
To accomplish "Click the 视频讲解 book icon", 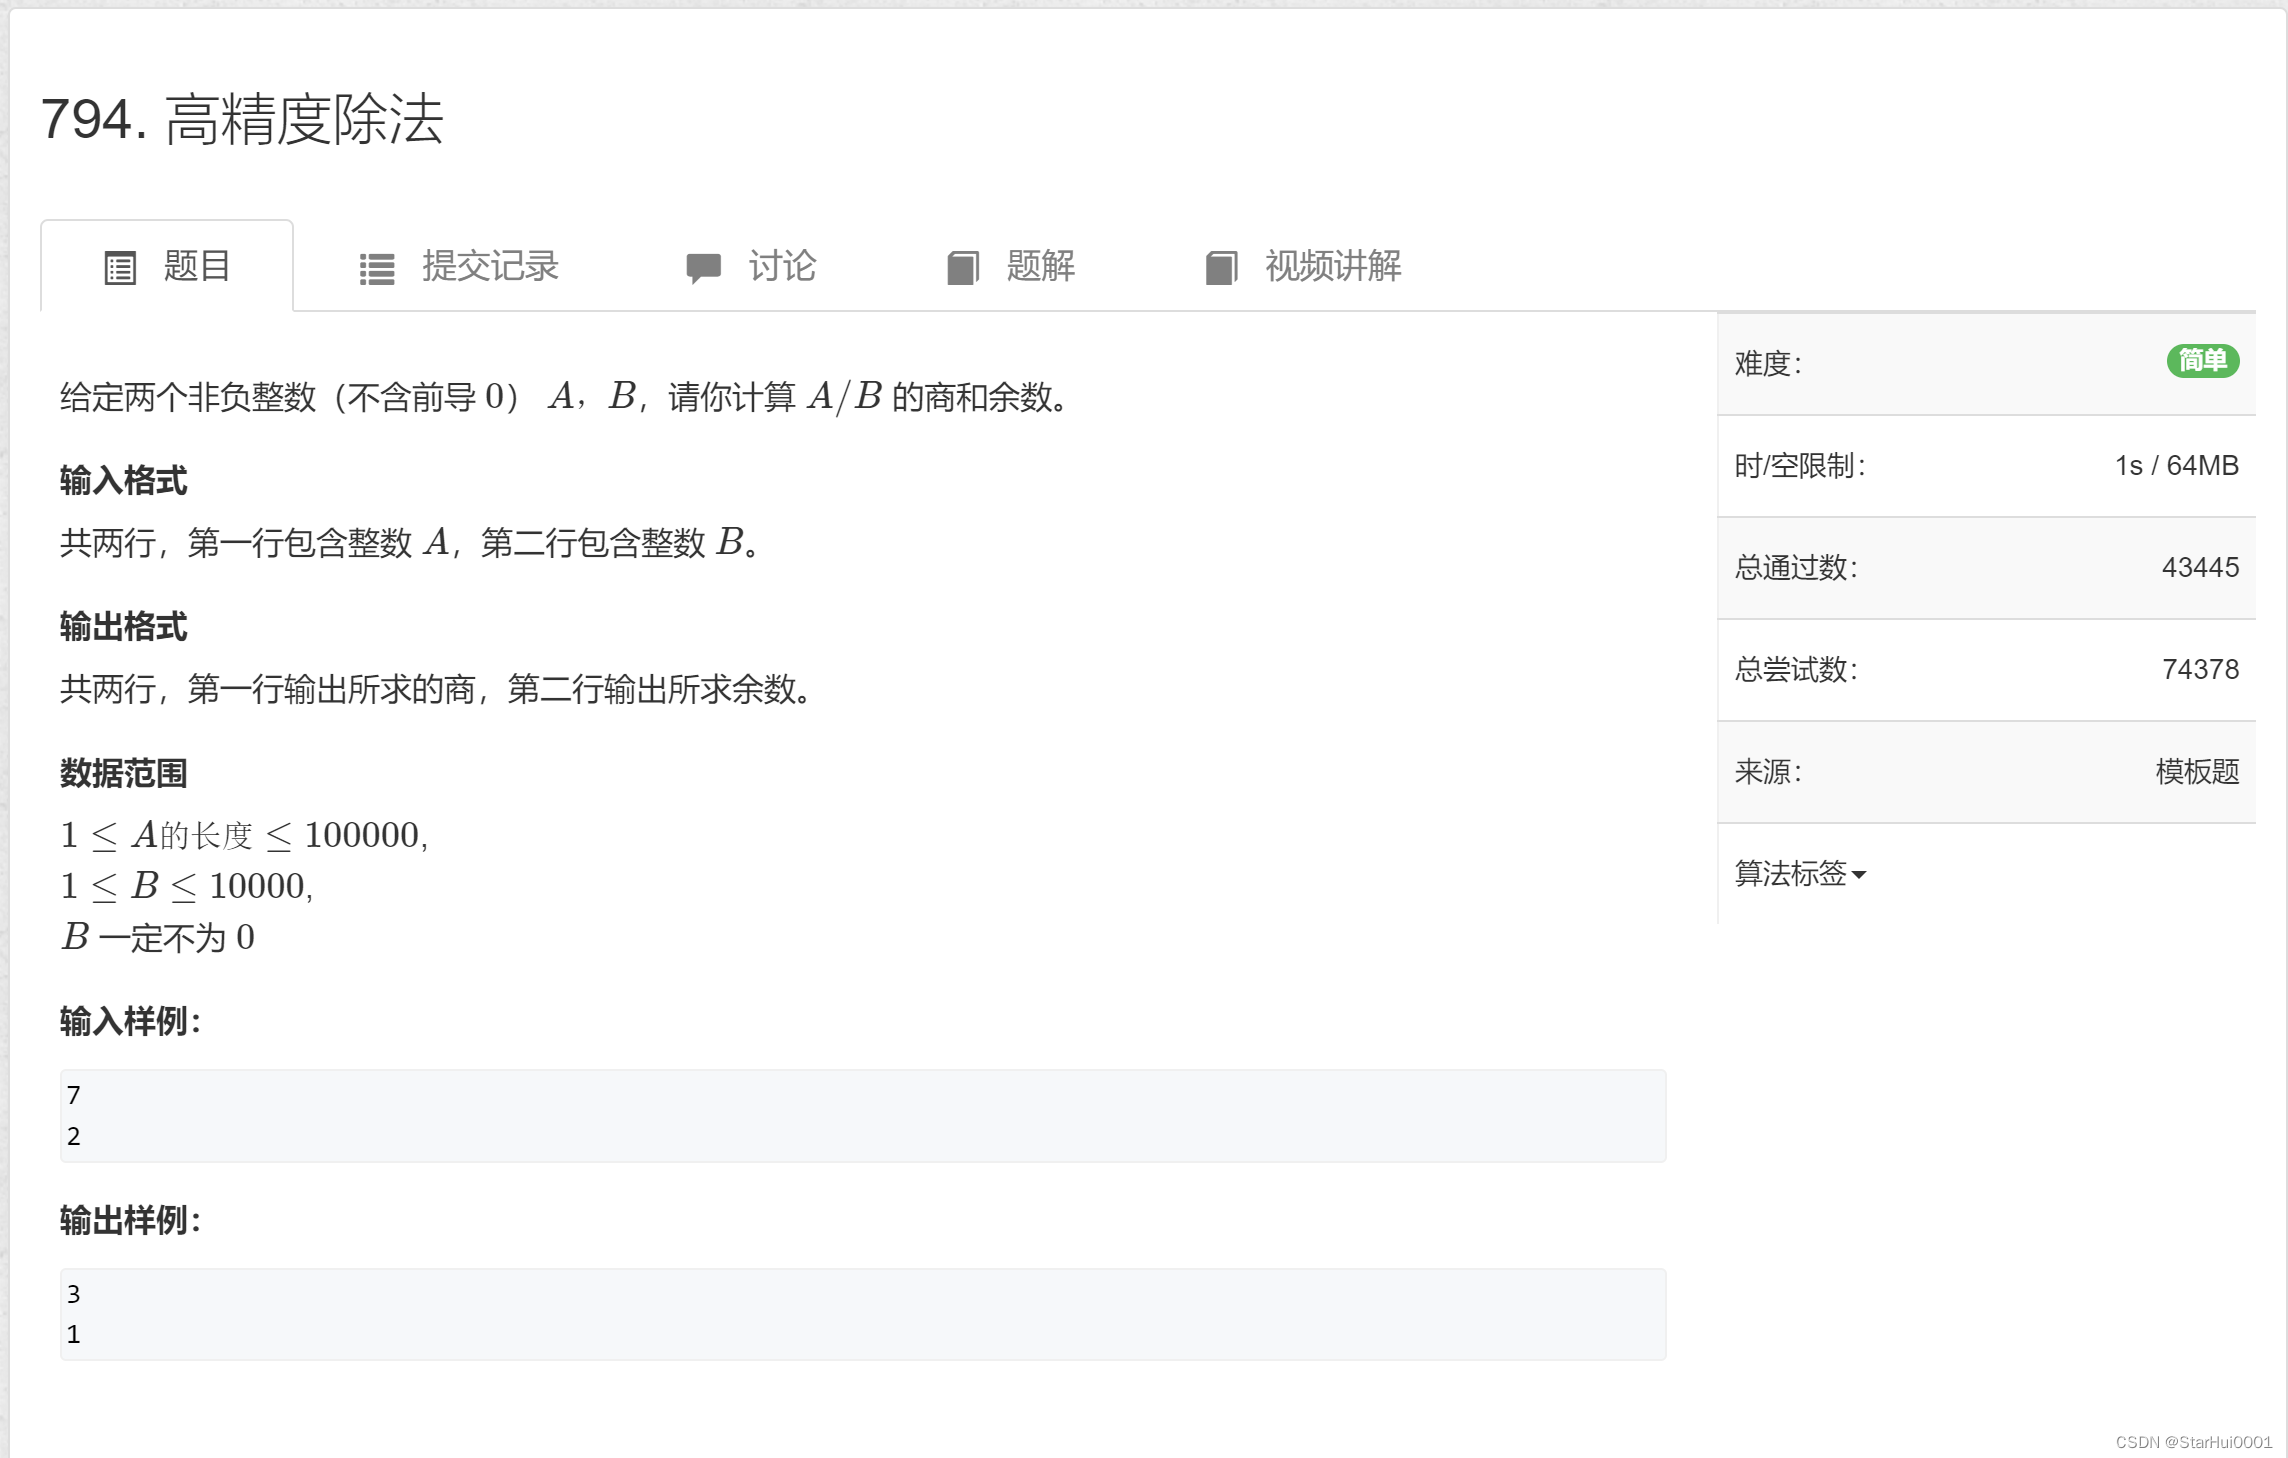I will [x=1221, y=268].
